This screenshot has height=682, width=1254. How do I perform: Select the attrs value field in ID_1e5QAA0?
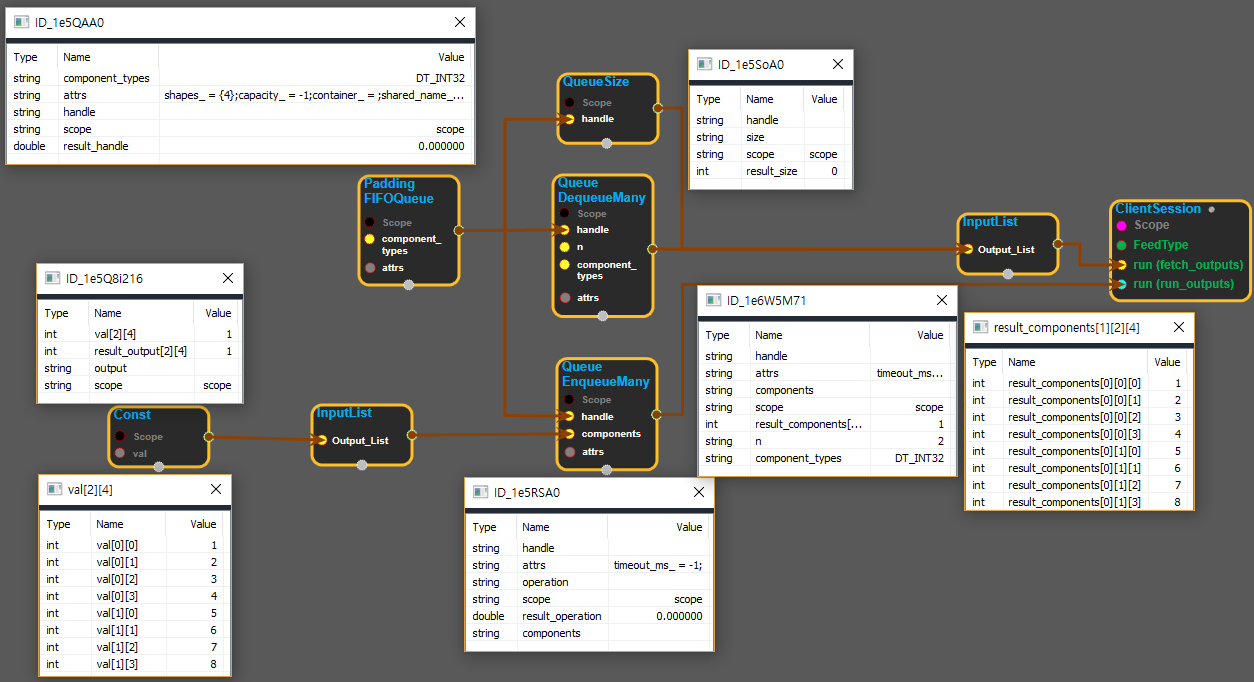pos(314,96)
